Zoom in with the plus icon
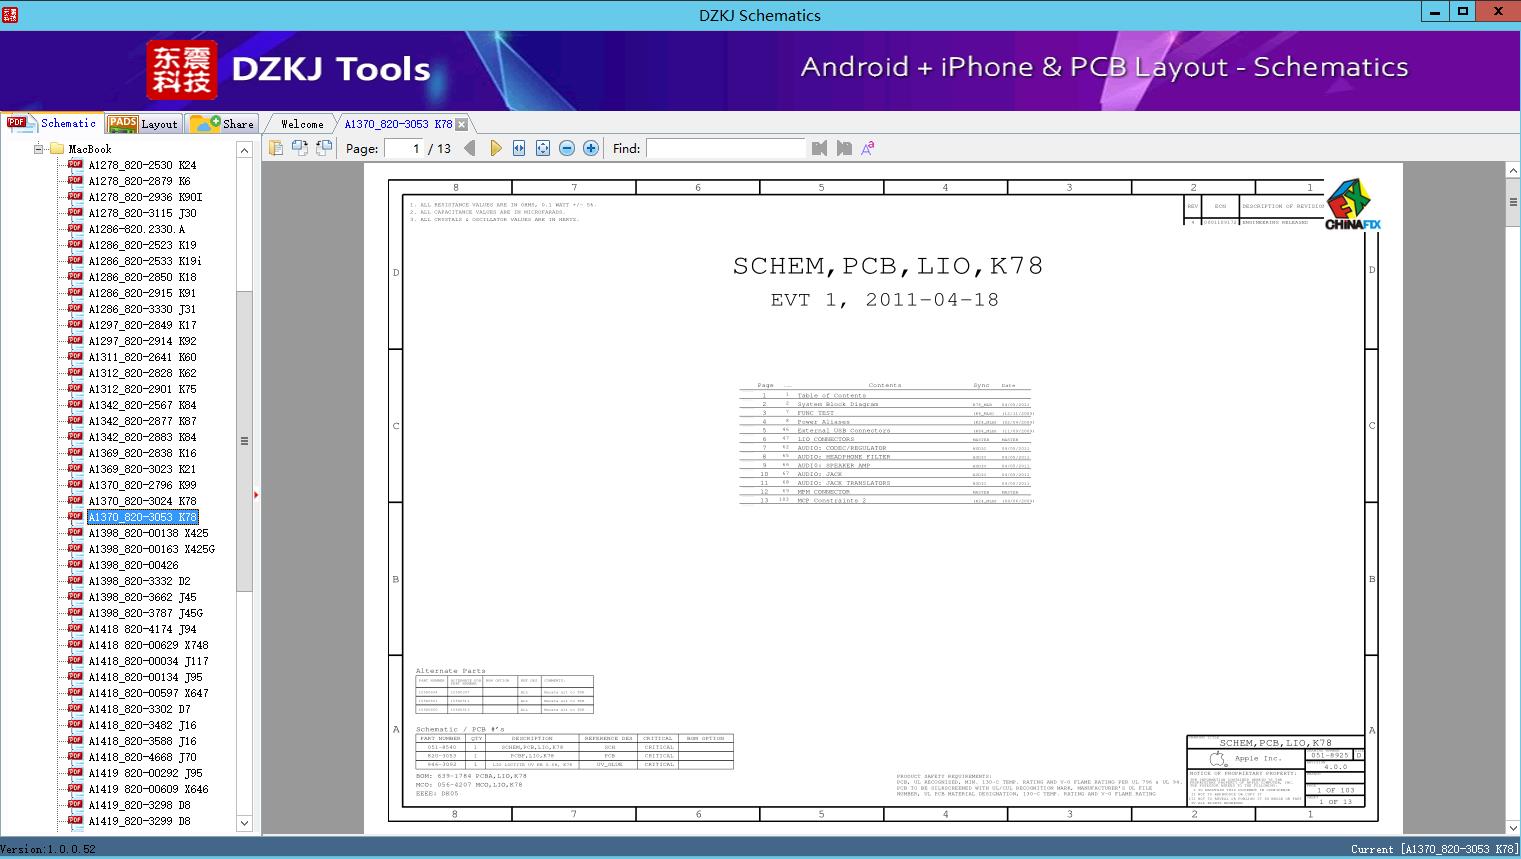Screen dimensions: 1521x859 [x=591, y=148]
